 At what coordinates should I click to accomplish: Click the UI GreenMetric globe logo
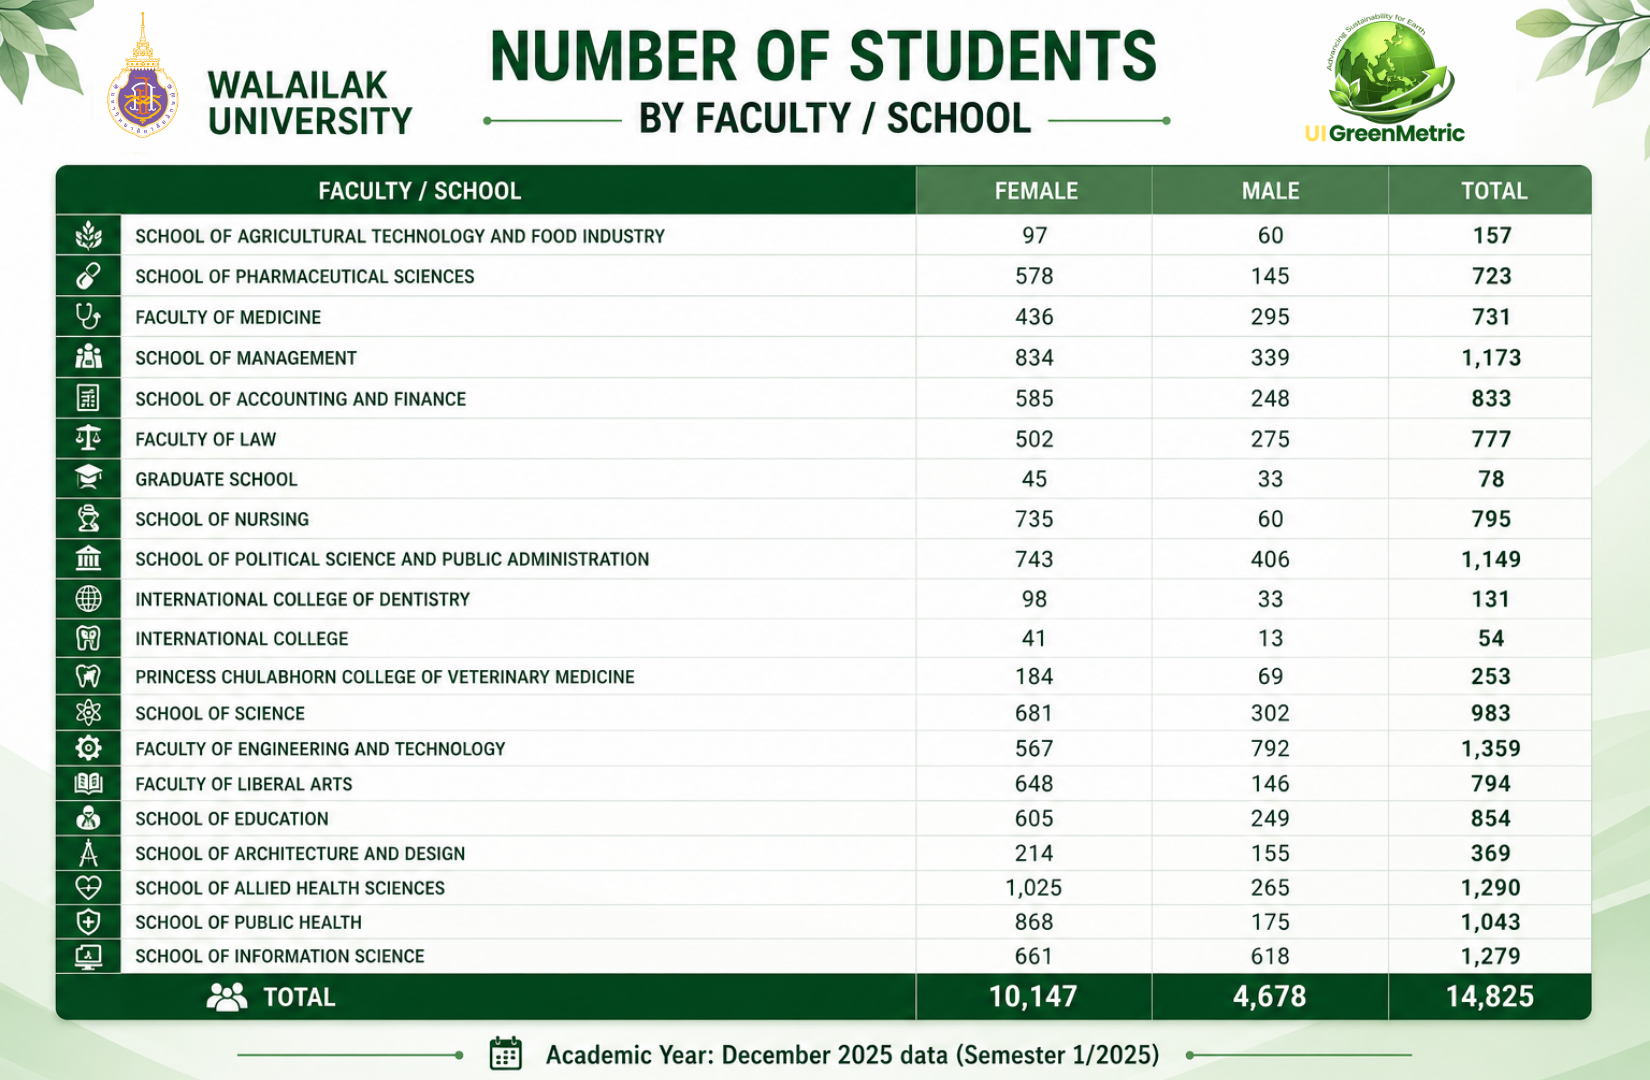(1386, 72)
